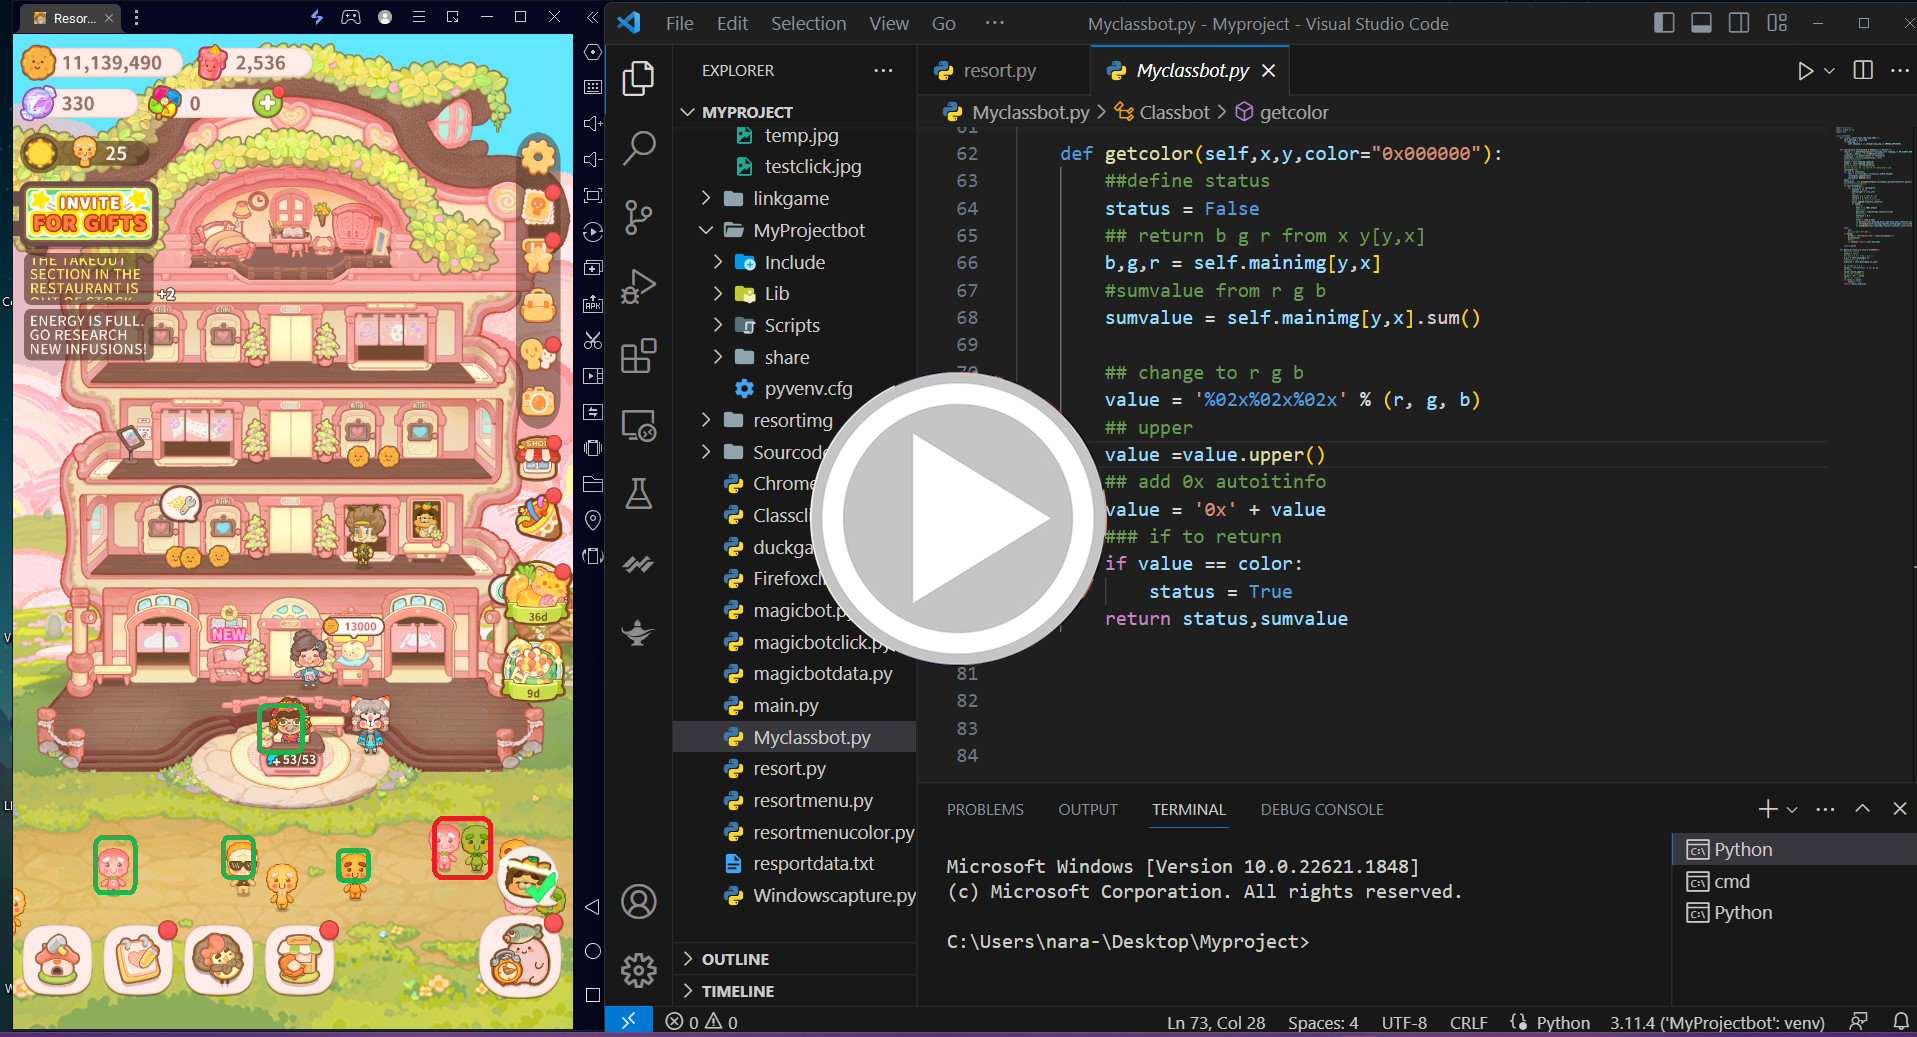Collapse the emulator side toolbar
The image size is (1917, 1037).
point(592,17)
